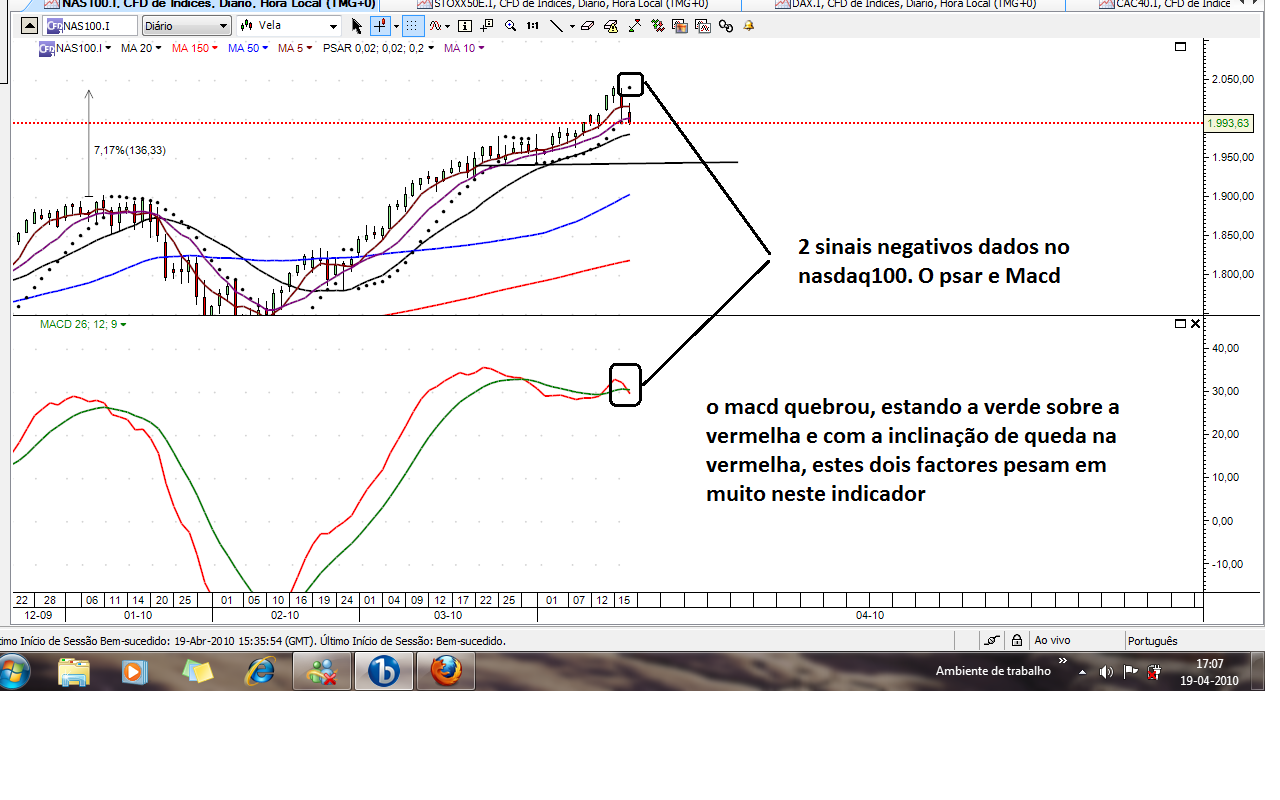Click the 1.993,63 current price label
The width and height of the screenshot is (1280, 800).
pos(1229,123)
